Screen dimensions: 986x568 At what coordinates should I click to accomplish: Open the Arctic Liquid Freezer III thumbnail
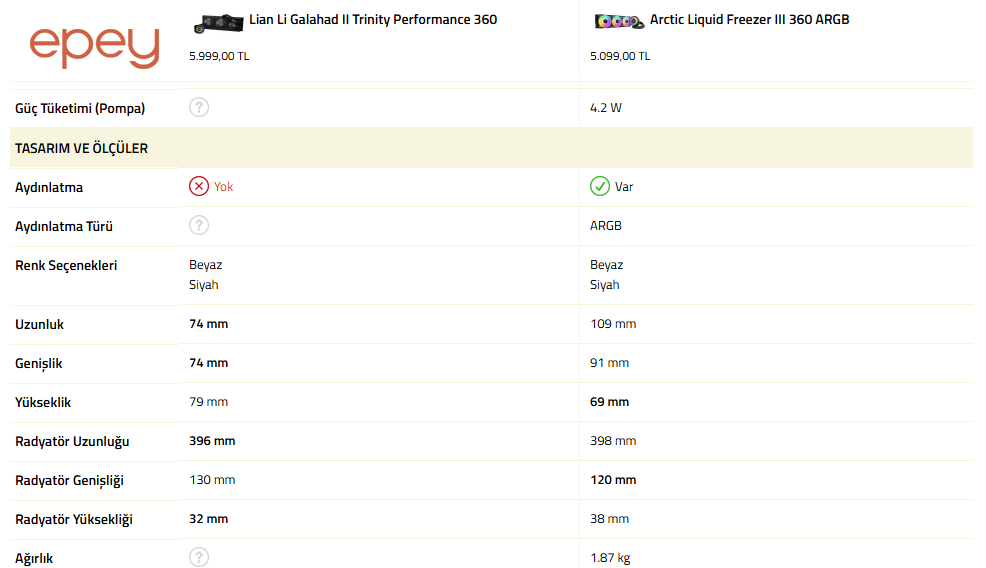point(619,21)
